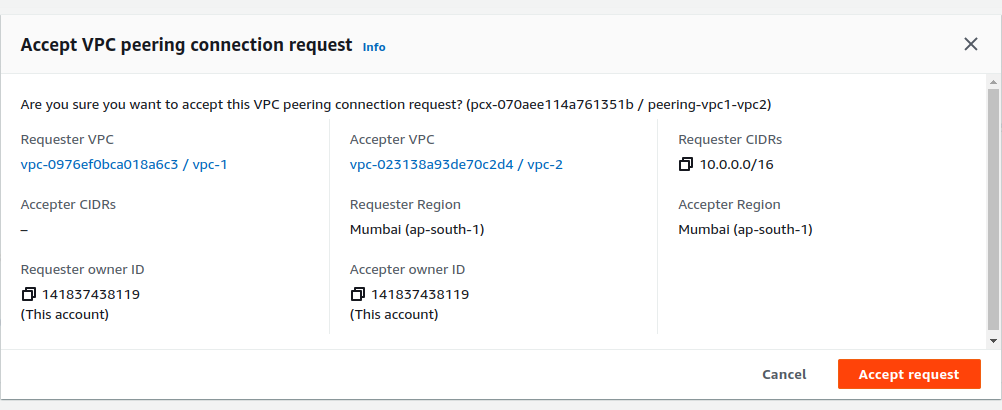Click the scrollbar up arrow

993,80
